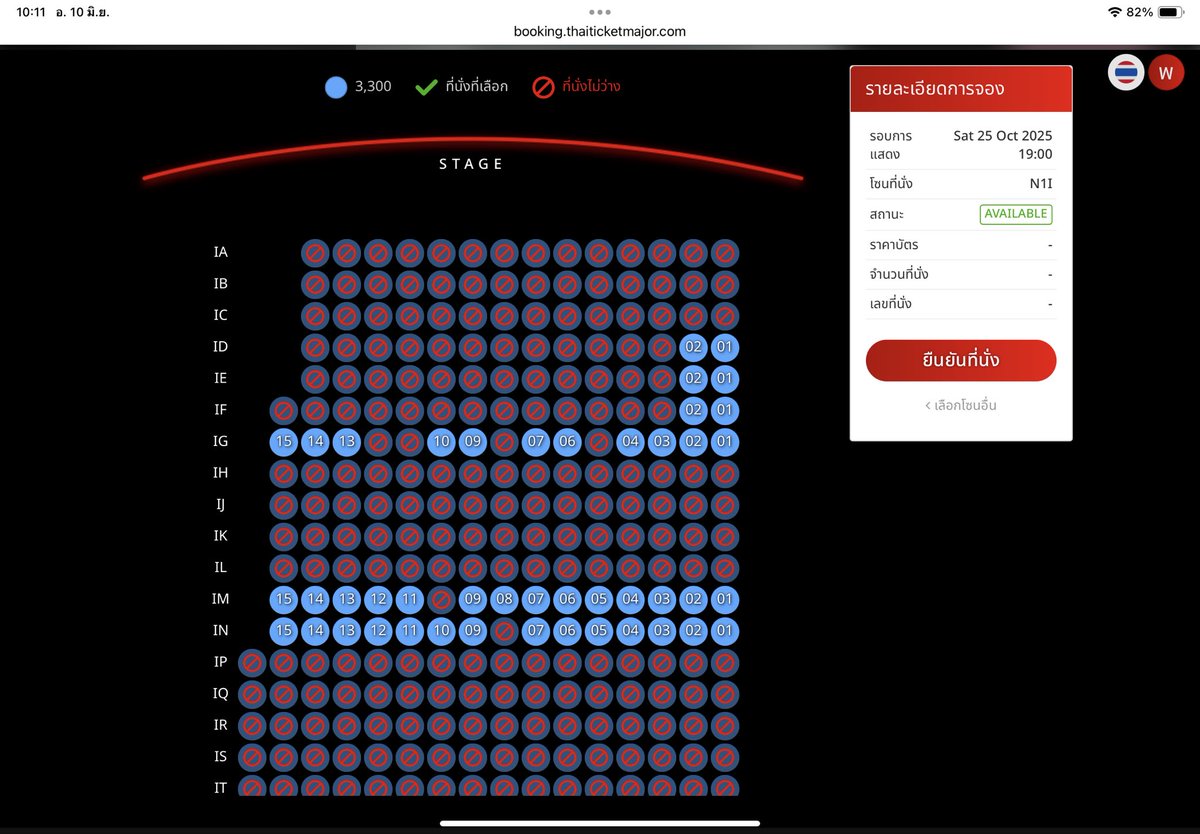Select seat 02 in row IG
This screenshot has height=834, width=1200.
pyautogui.click(x=692, y=442)
